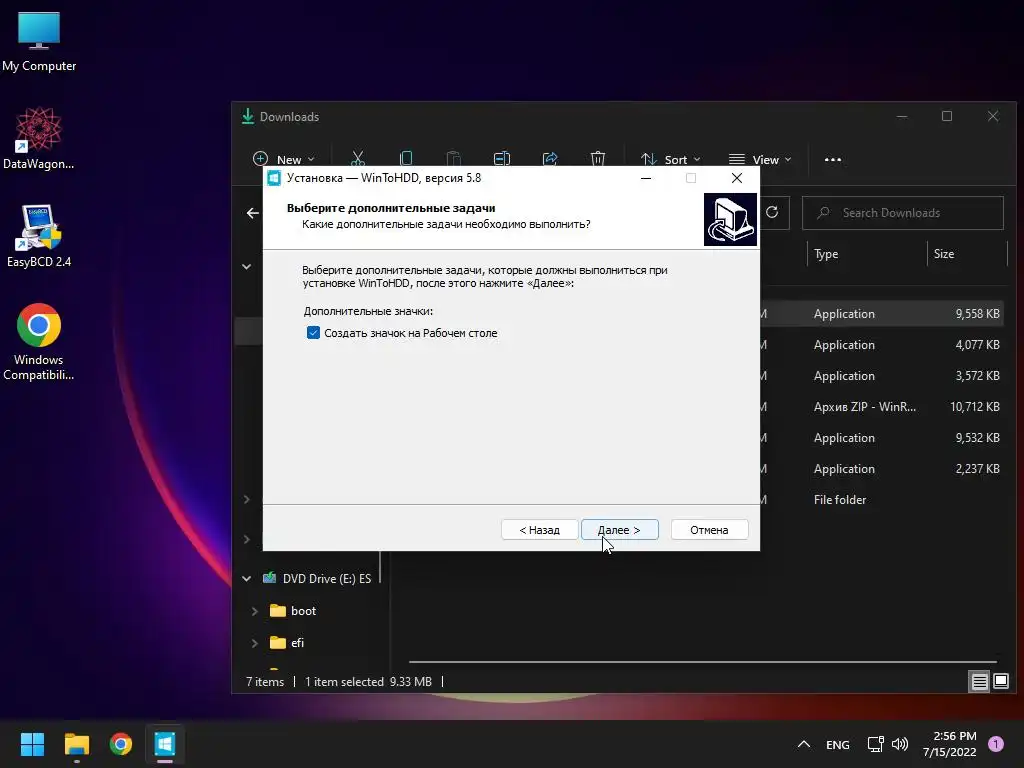The width and height of the screenshot is (1024, 768).
Task: Switch to details view icon in status bar
Action: click(980, 682)
